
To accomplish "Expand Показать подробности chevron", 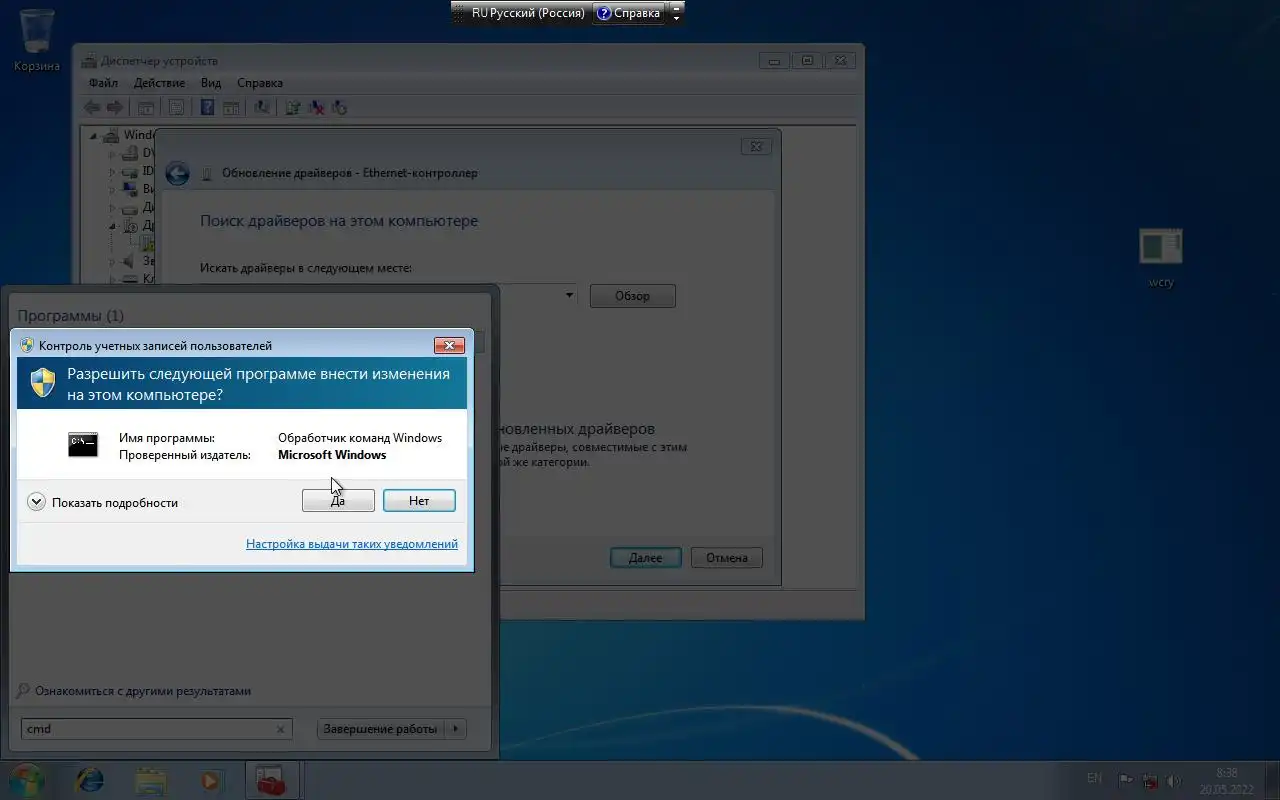I will point(36,502).
